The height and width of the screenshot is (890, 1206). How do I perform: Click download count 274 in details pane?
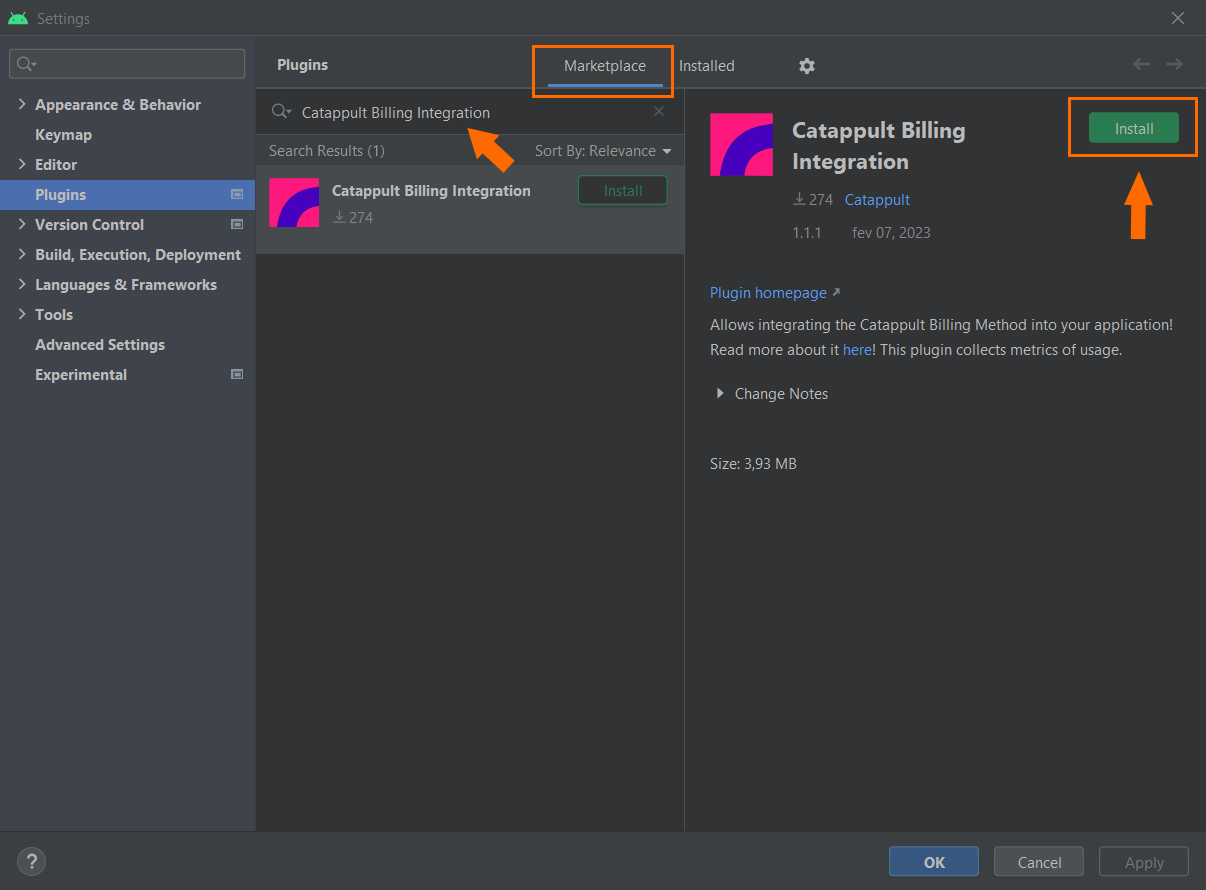click(x=813, y=200)
